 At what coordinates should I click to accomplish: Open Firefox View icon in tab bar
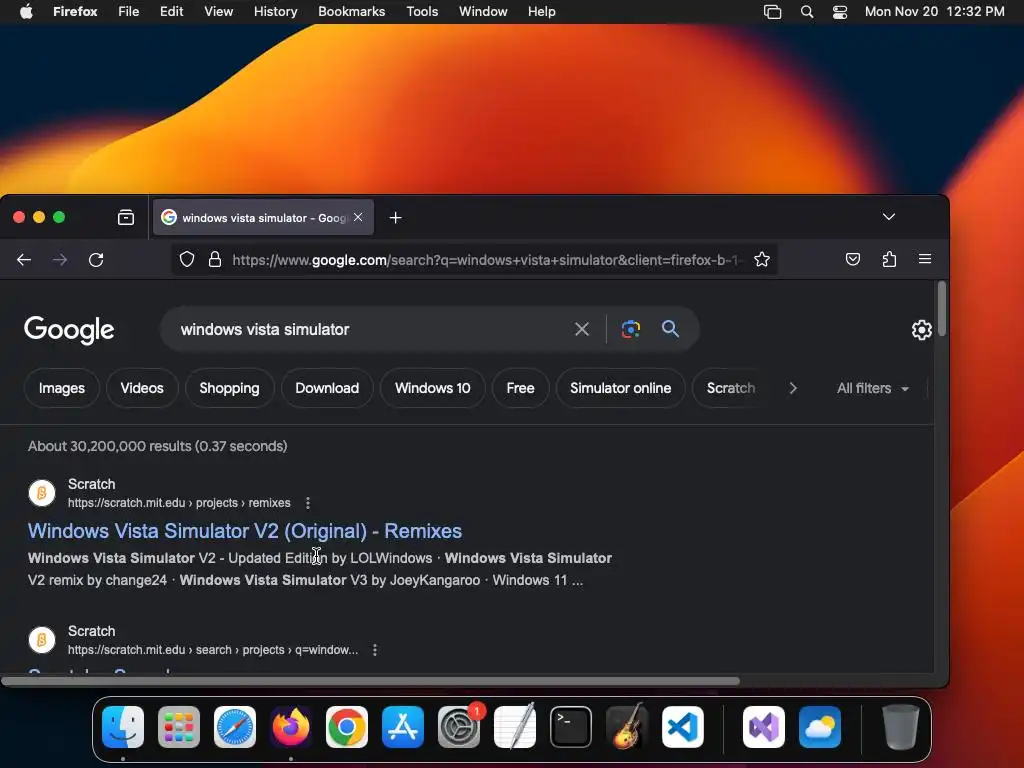(x=126, y=217)
